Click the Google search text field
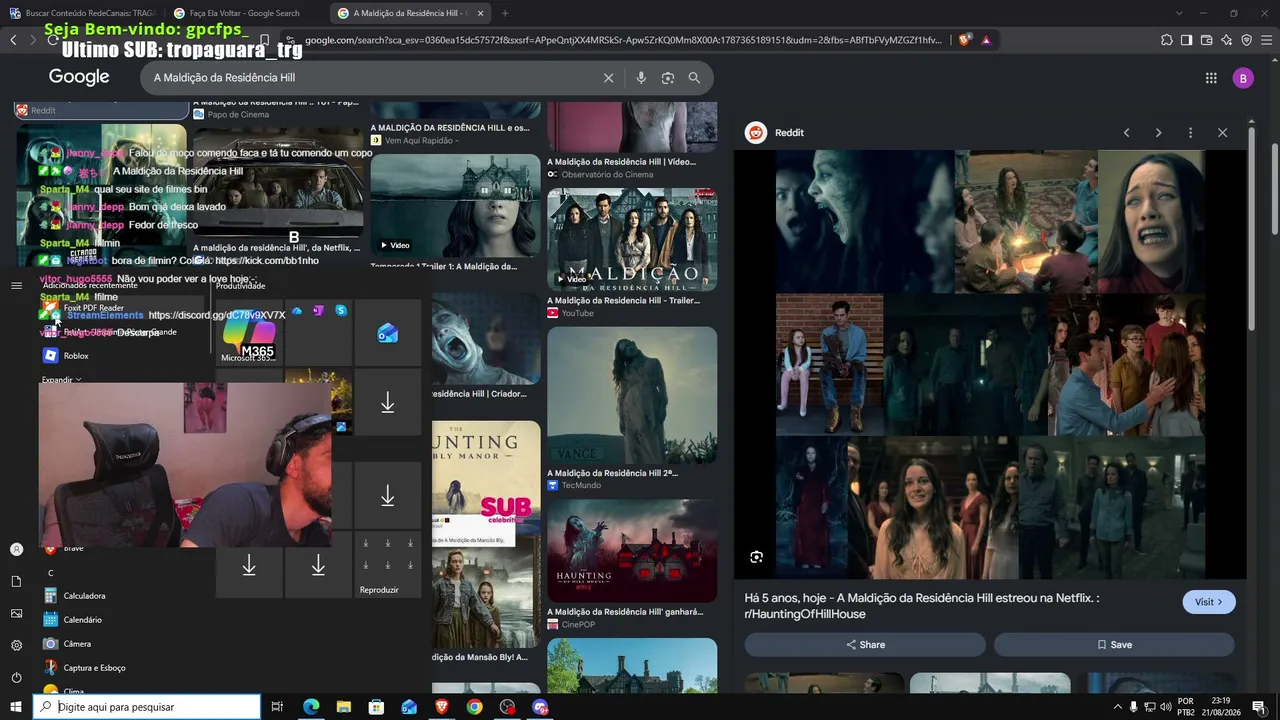 pos(370,78)
